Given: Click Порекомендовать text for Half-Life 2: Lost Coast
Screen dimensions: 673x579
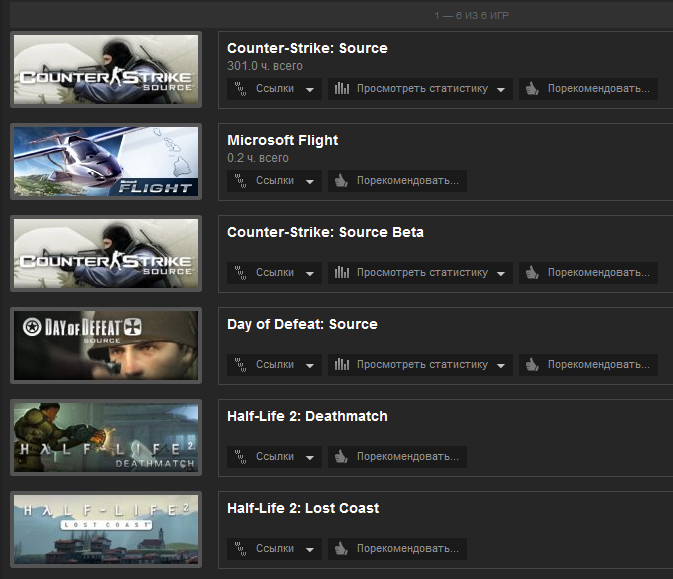Looking at the screenshot, I should (408, 548).
